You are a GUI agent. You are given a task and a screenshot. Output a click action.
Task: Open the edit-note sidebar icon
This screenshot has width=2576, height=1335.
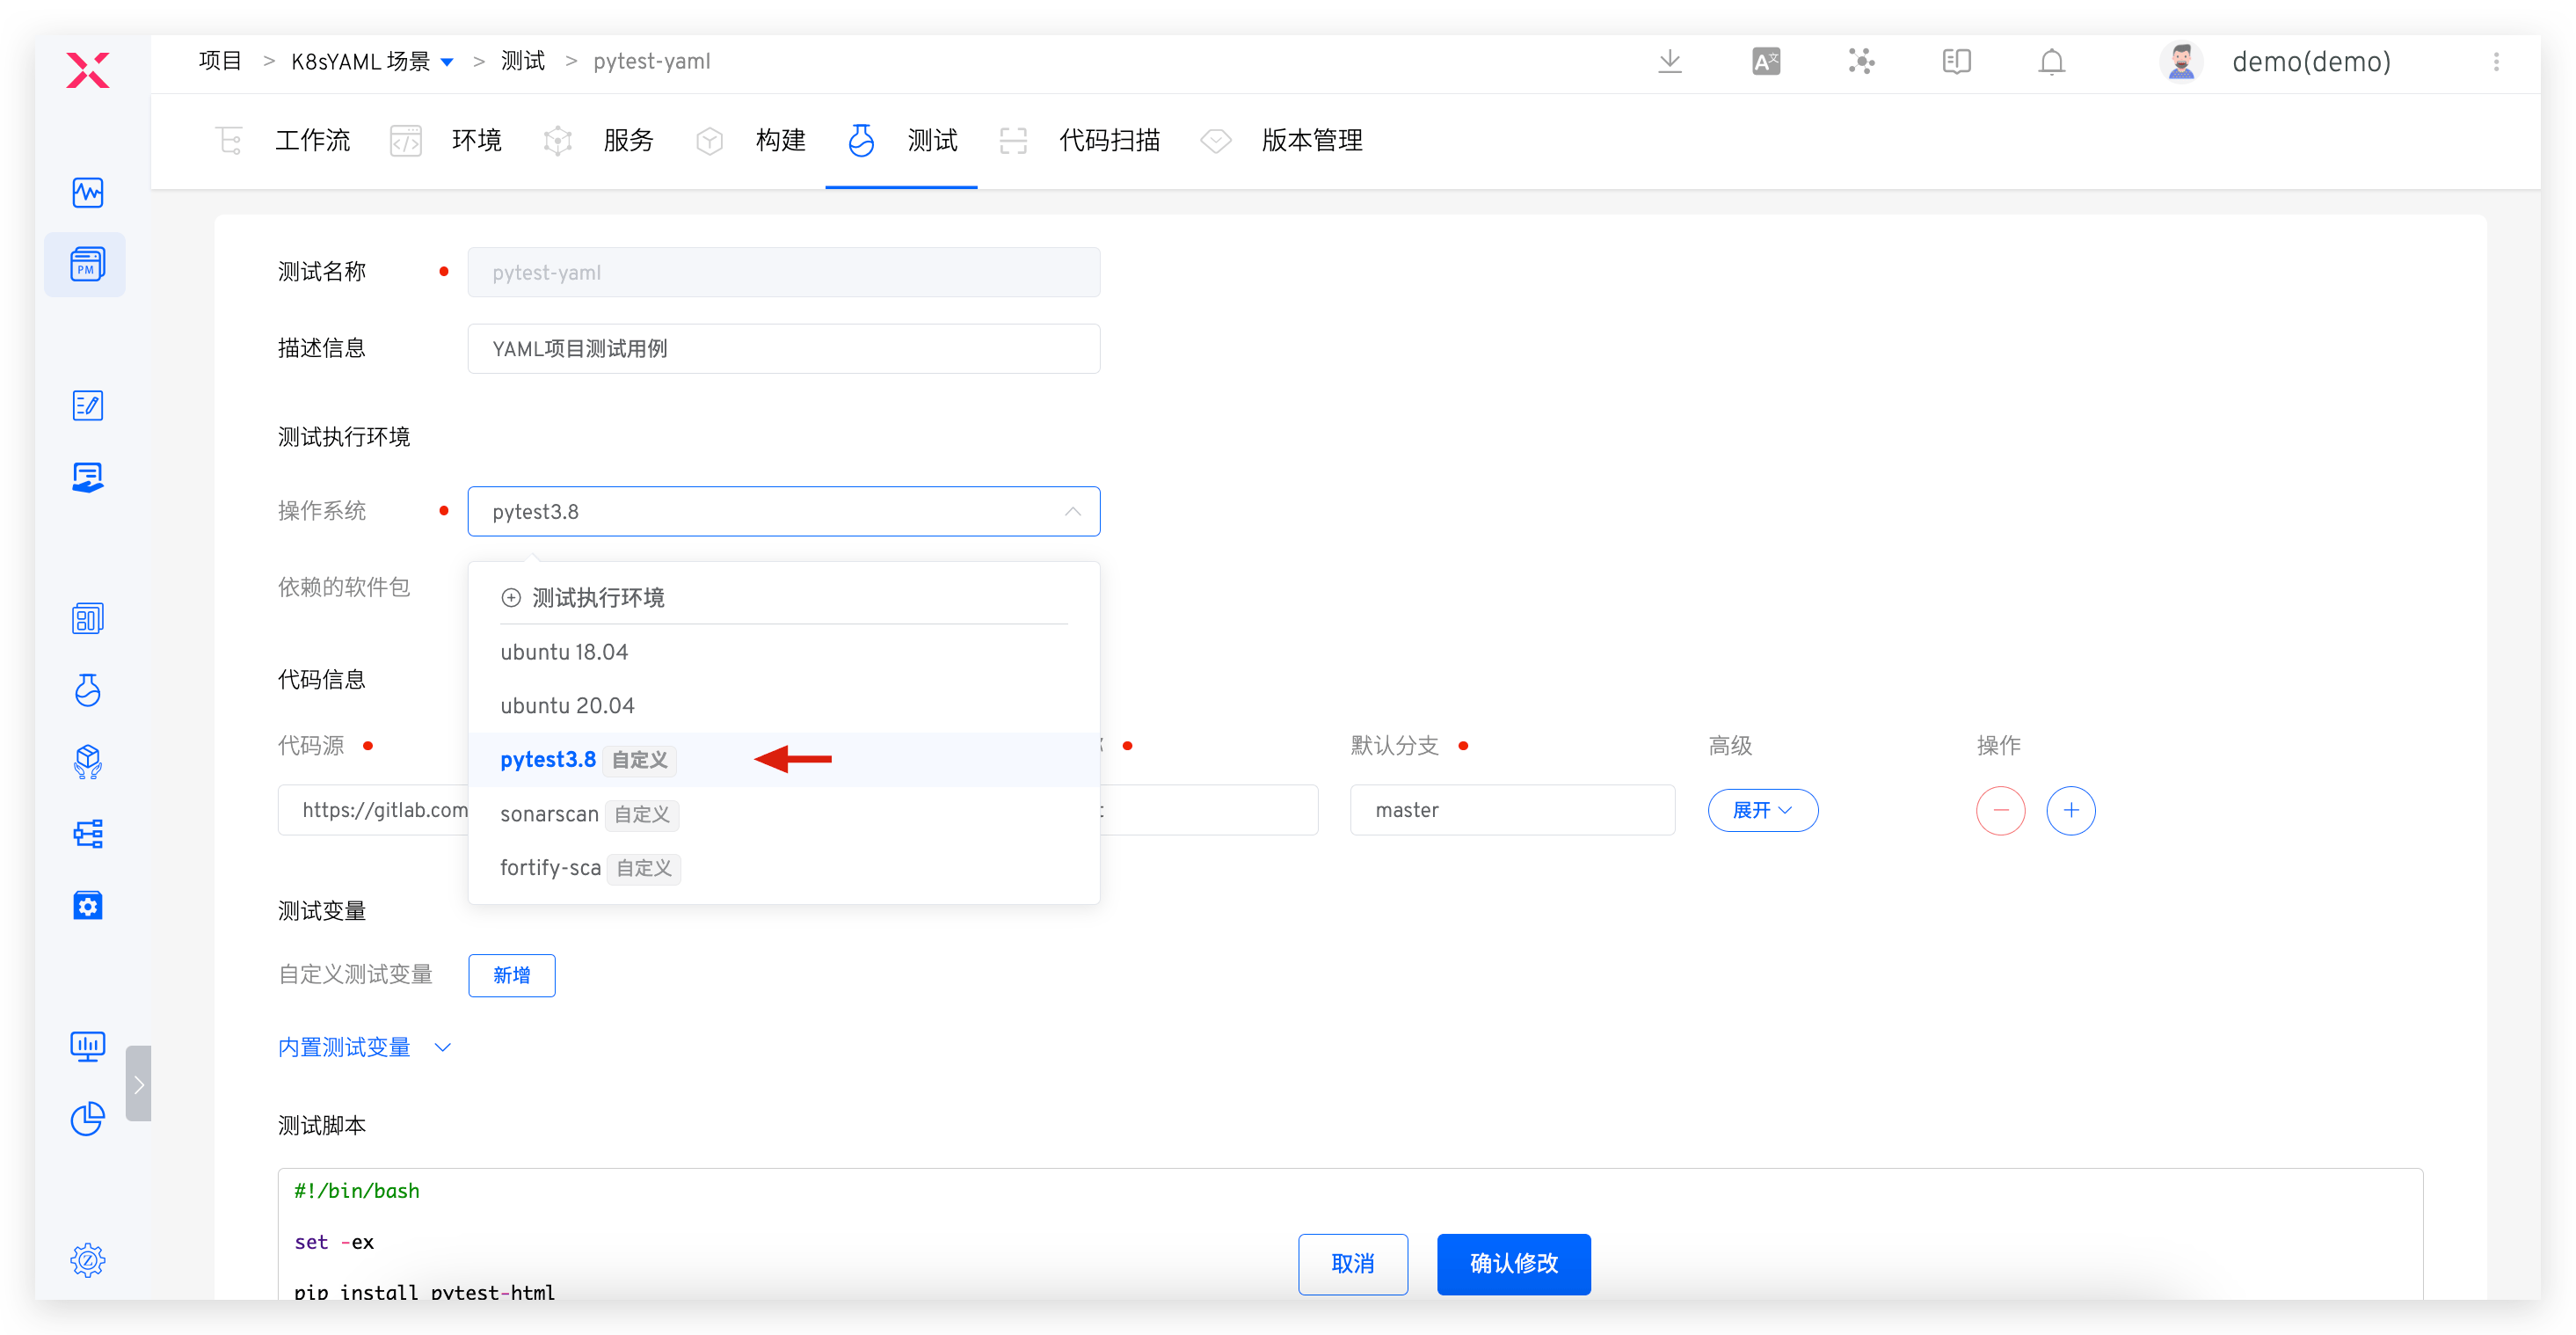click(87, 405)
